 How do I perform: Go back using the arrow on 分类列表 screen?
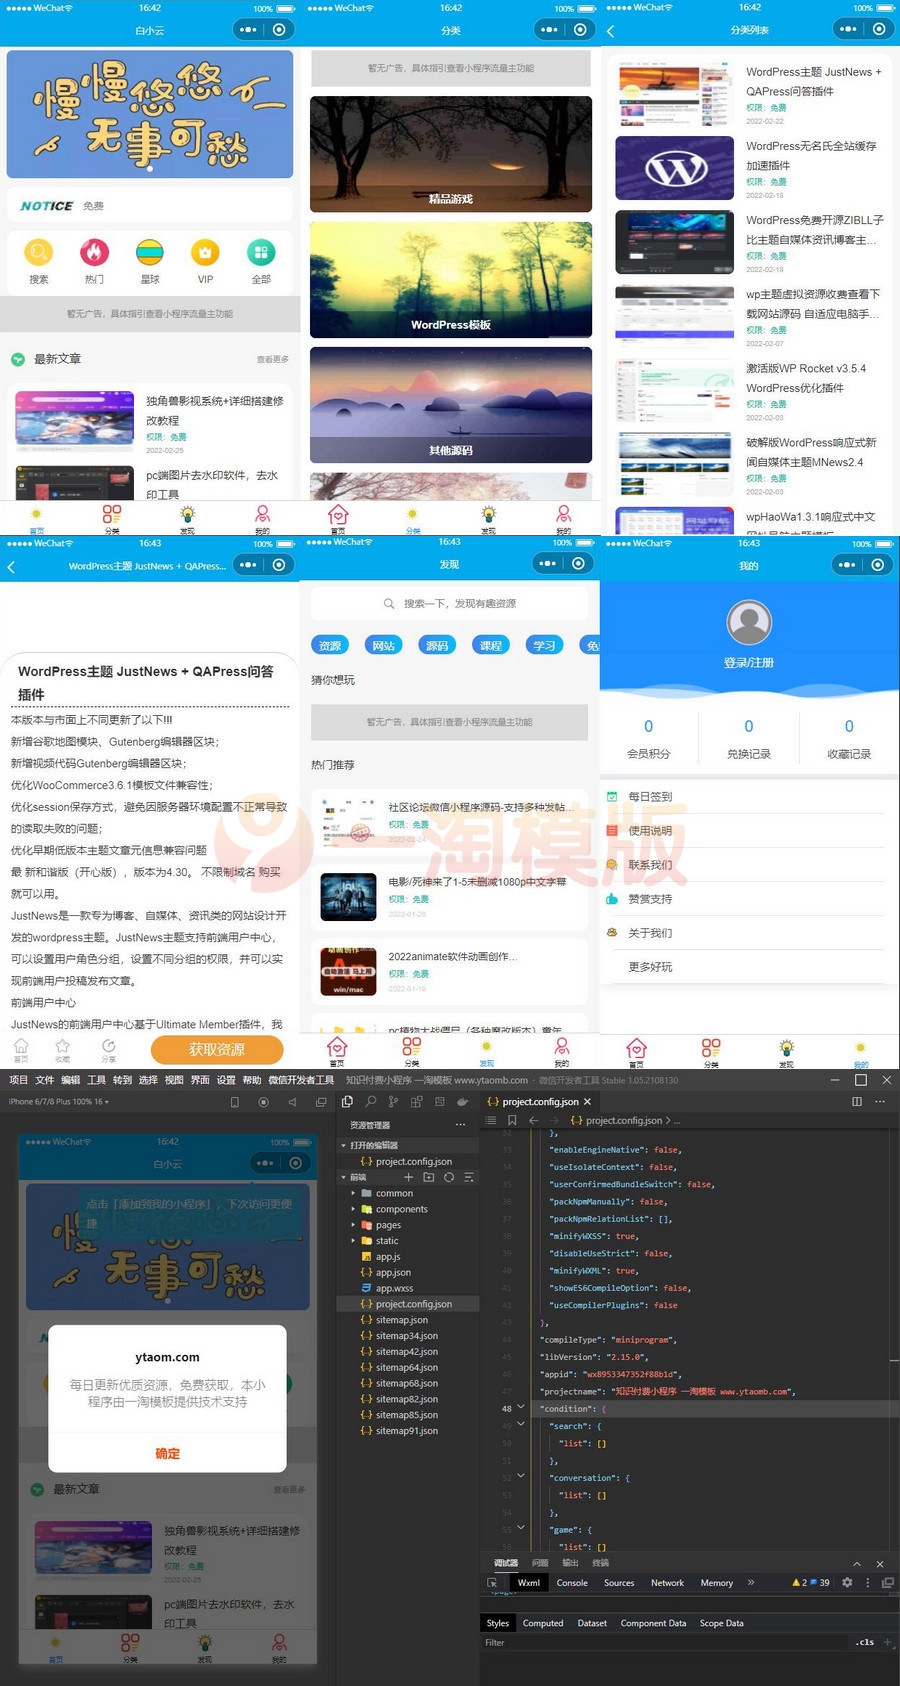pos(611,31)
